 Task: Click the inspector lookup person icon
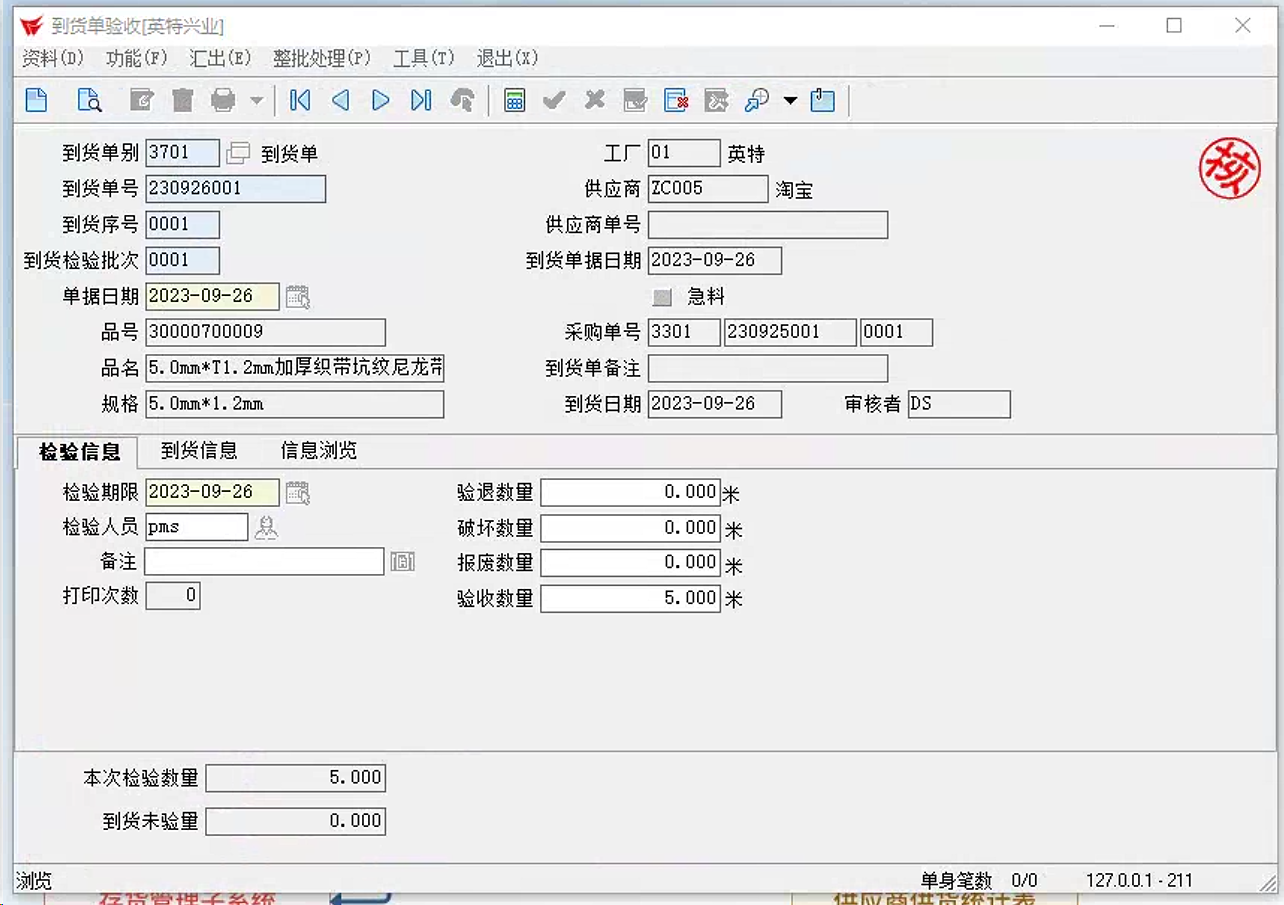(x=266, y=527)
